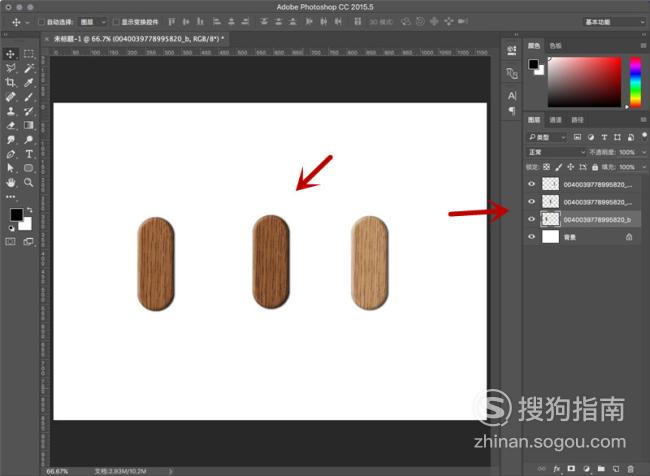This screenshot has height=476, width=650.
Task: Open the Layers panel options menu
Action: pyautogui.click(x=643, y=119)
